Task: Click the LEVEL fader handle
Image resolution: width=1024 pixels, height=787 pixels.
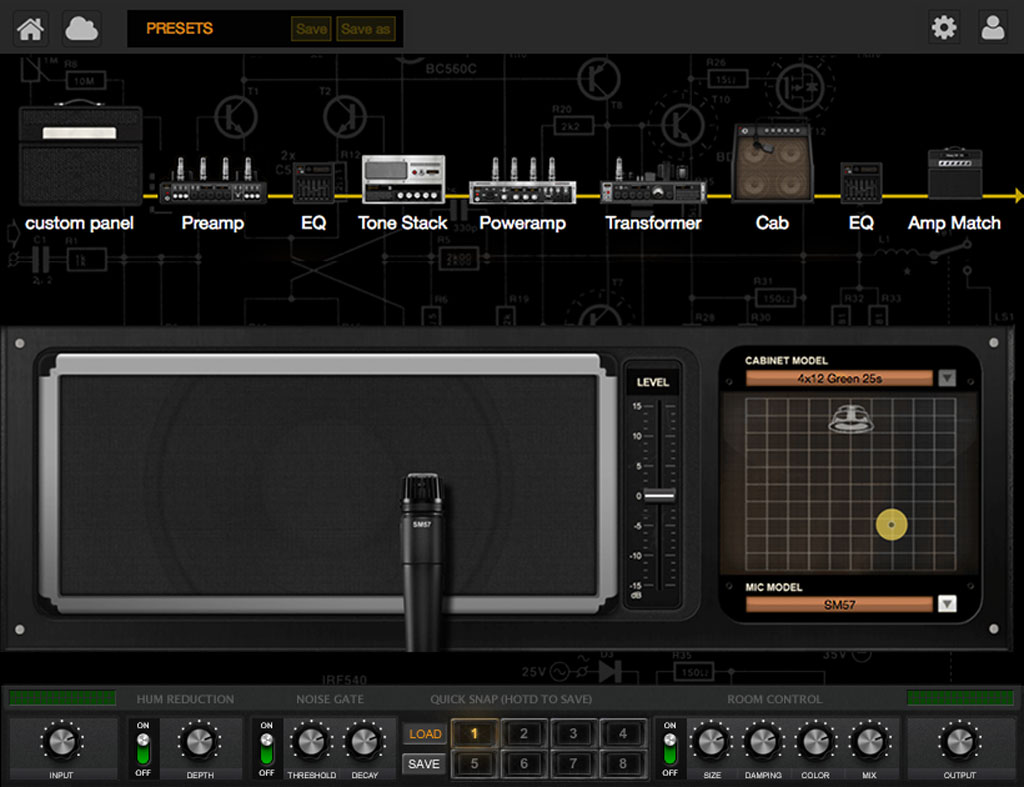Action: (x=659, y=496)
